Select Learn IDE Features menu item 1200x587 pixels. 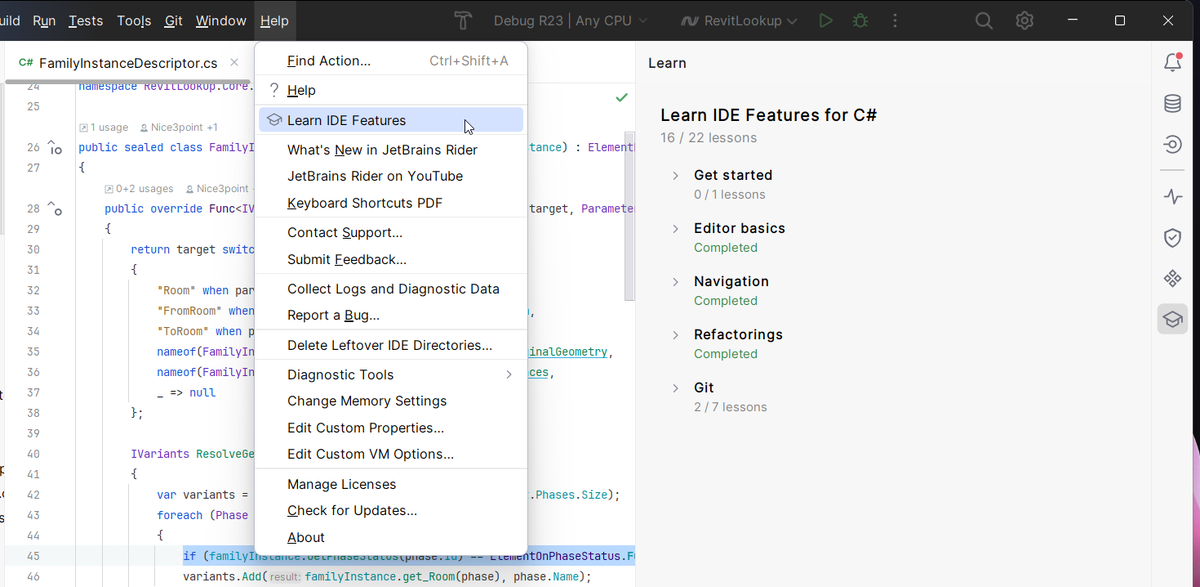(346, 120)
